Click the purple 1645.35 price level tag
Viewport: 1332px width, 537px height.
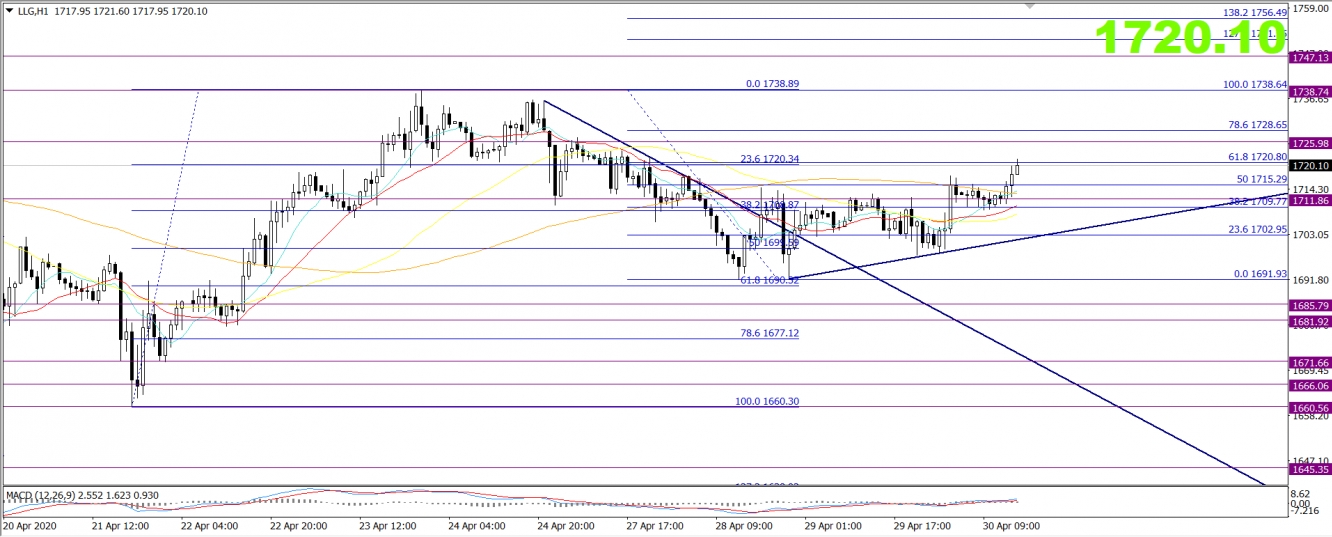[x=1309, y=469]
